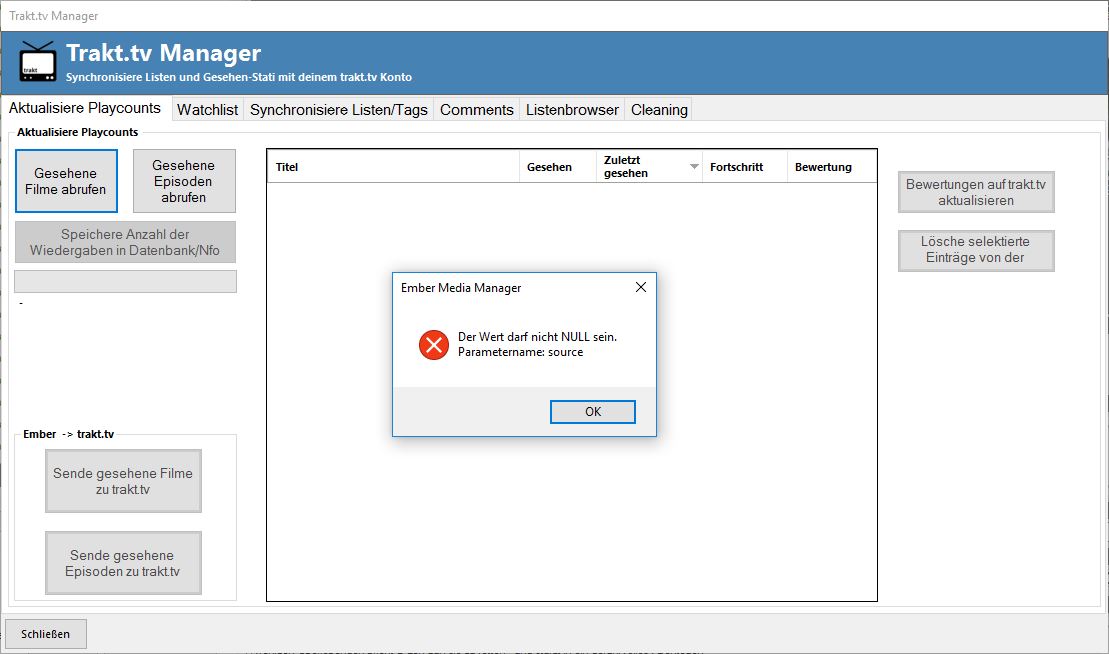Screen dimensions: 1109x654
Task: Click the error message text 'Der Wert darf nicht NULL sein.'
Action: (538, 337)
